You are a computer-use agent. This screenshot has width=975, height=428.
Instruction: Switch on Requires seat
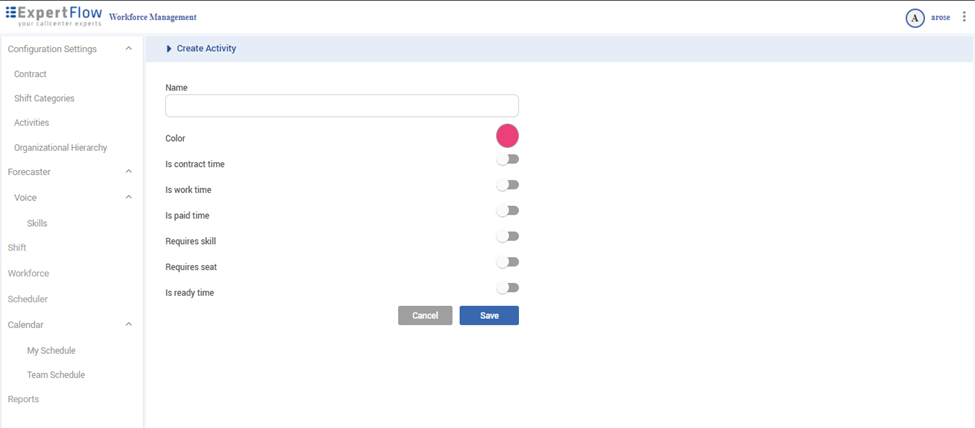click(508, 262)
